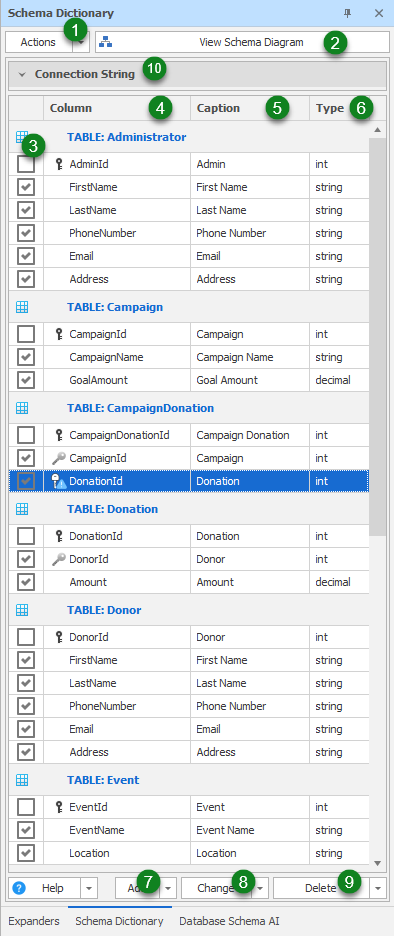The height and width of the screenshot is (936, 394).
Task: Uncheck the GoalAmount checkbox
Action: point(26,380)
